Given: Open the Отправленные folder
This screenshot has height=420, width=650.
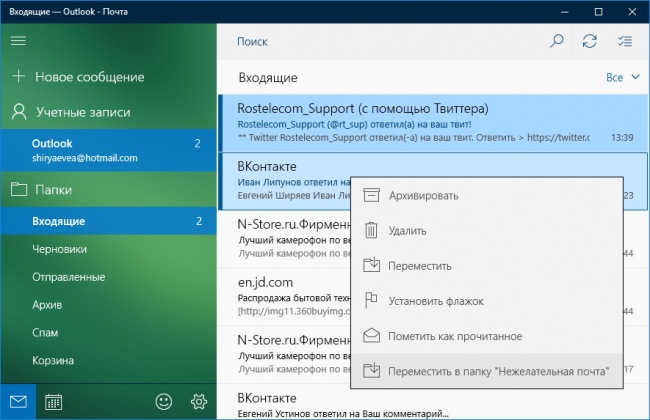Looking at the screenshot, I should pos(108,277).
